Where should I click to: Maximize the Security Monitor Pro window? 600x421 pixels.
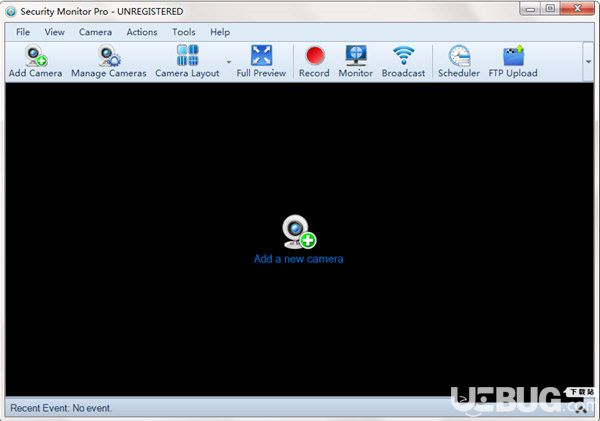(550, 9)
